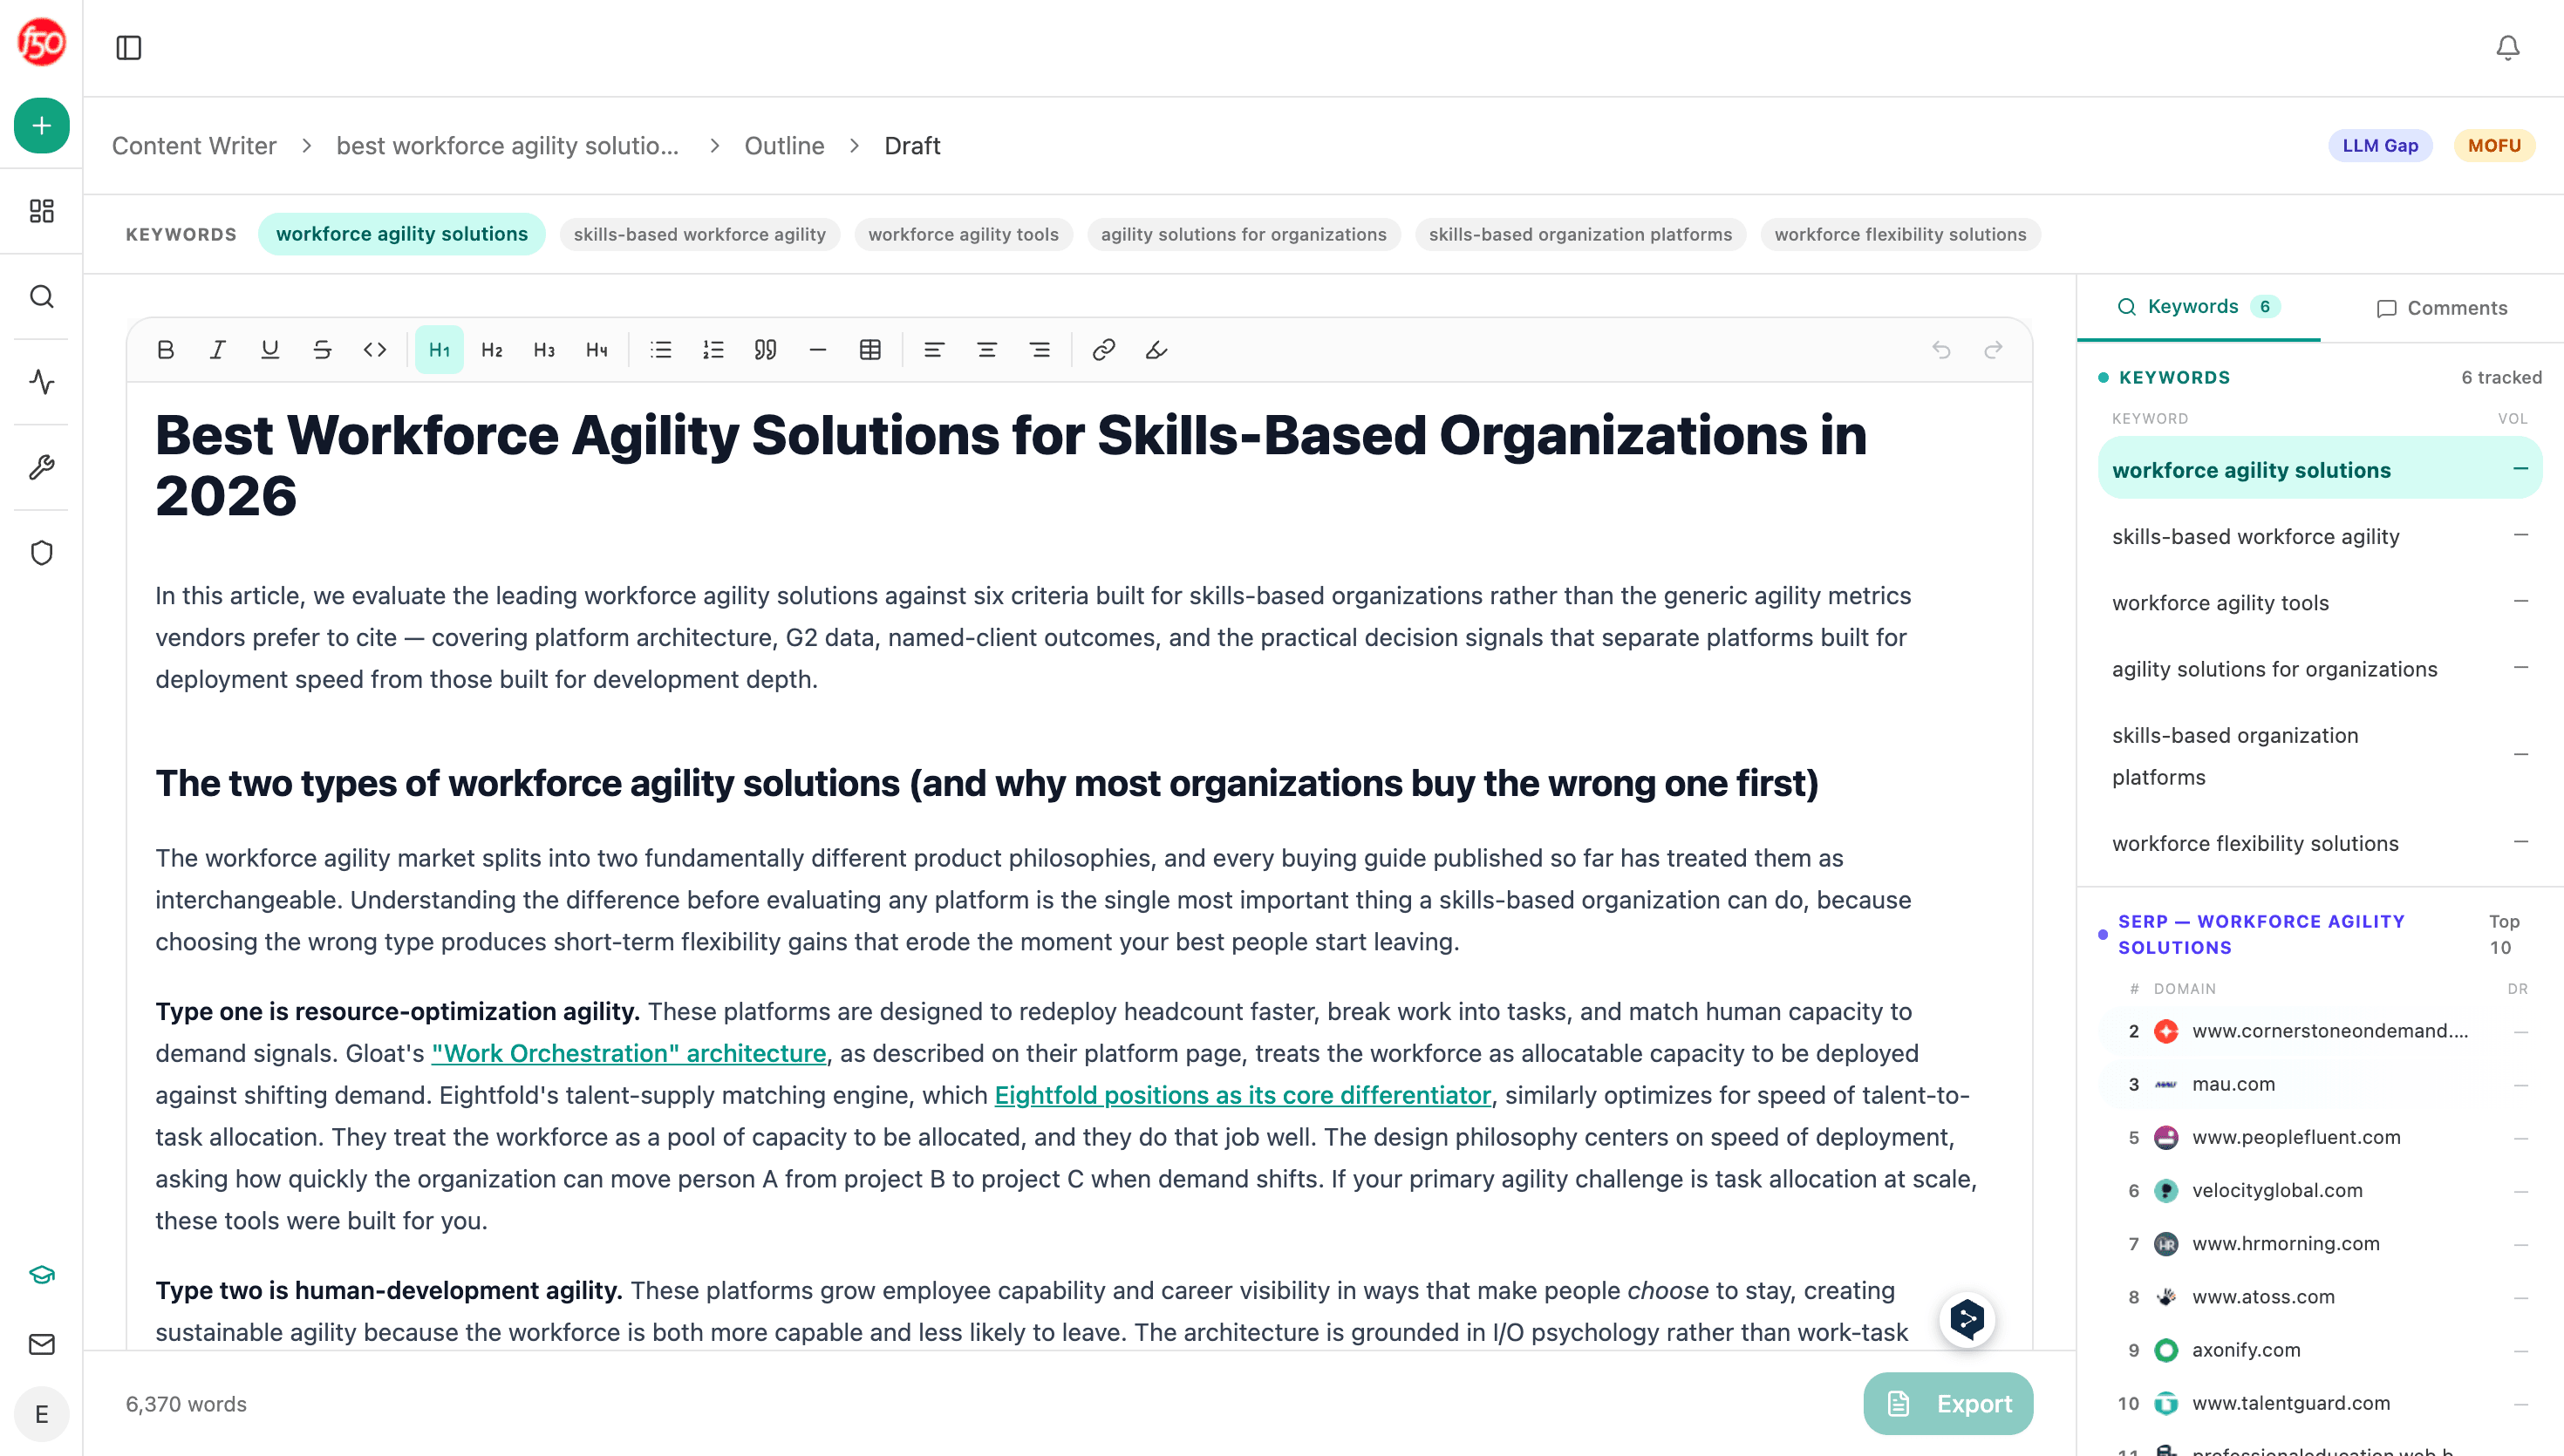Open the search icon in sidebar
The height and width of the screenshot is (1456, 2564).
pos(41,297)
